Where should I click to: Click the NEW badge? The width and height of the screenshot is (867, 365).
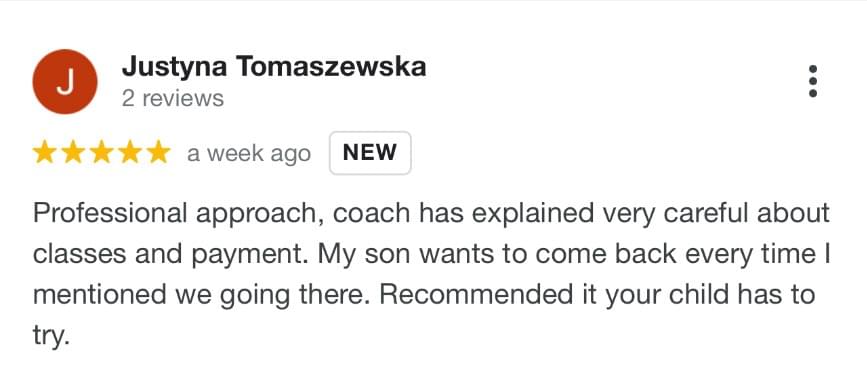(x=370, y=153)
